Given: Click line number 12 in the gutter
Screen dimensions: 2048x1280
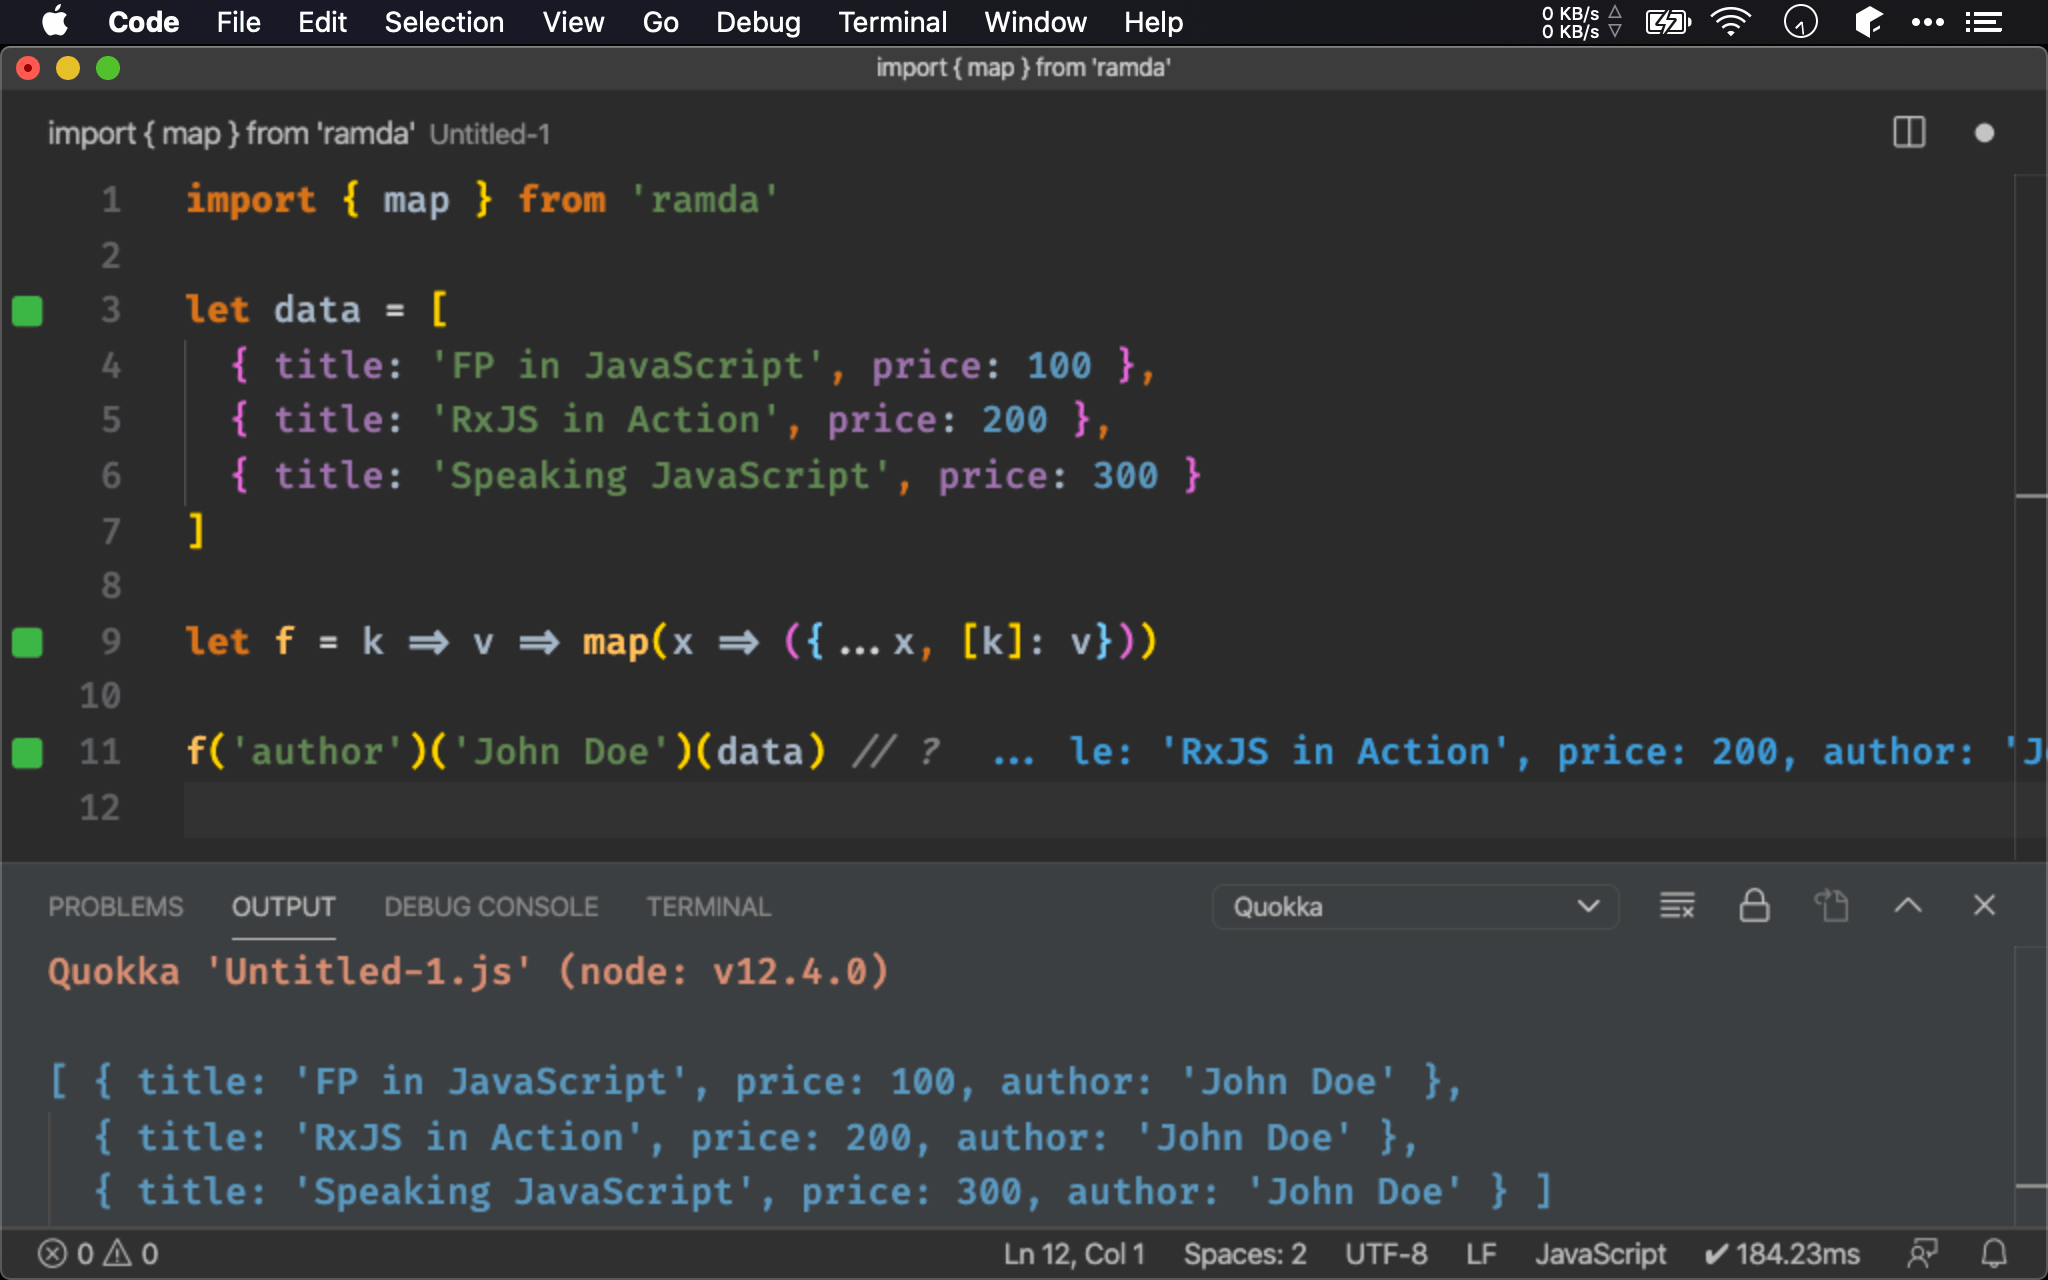Looking at the screenshot, I should coord(100,807).
